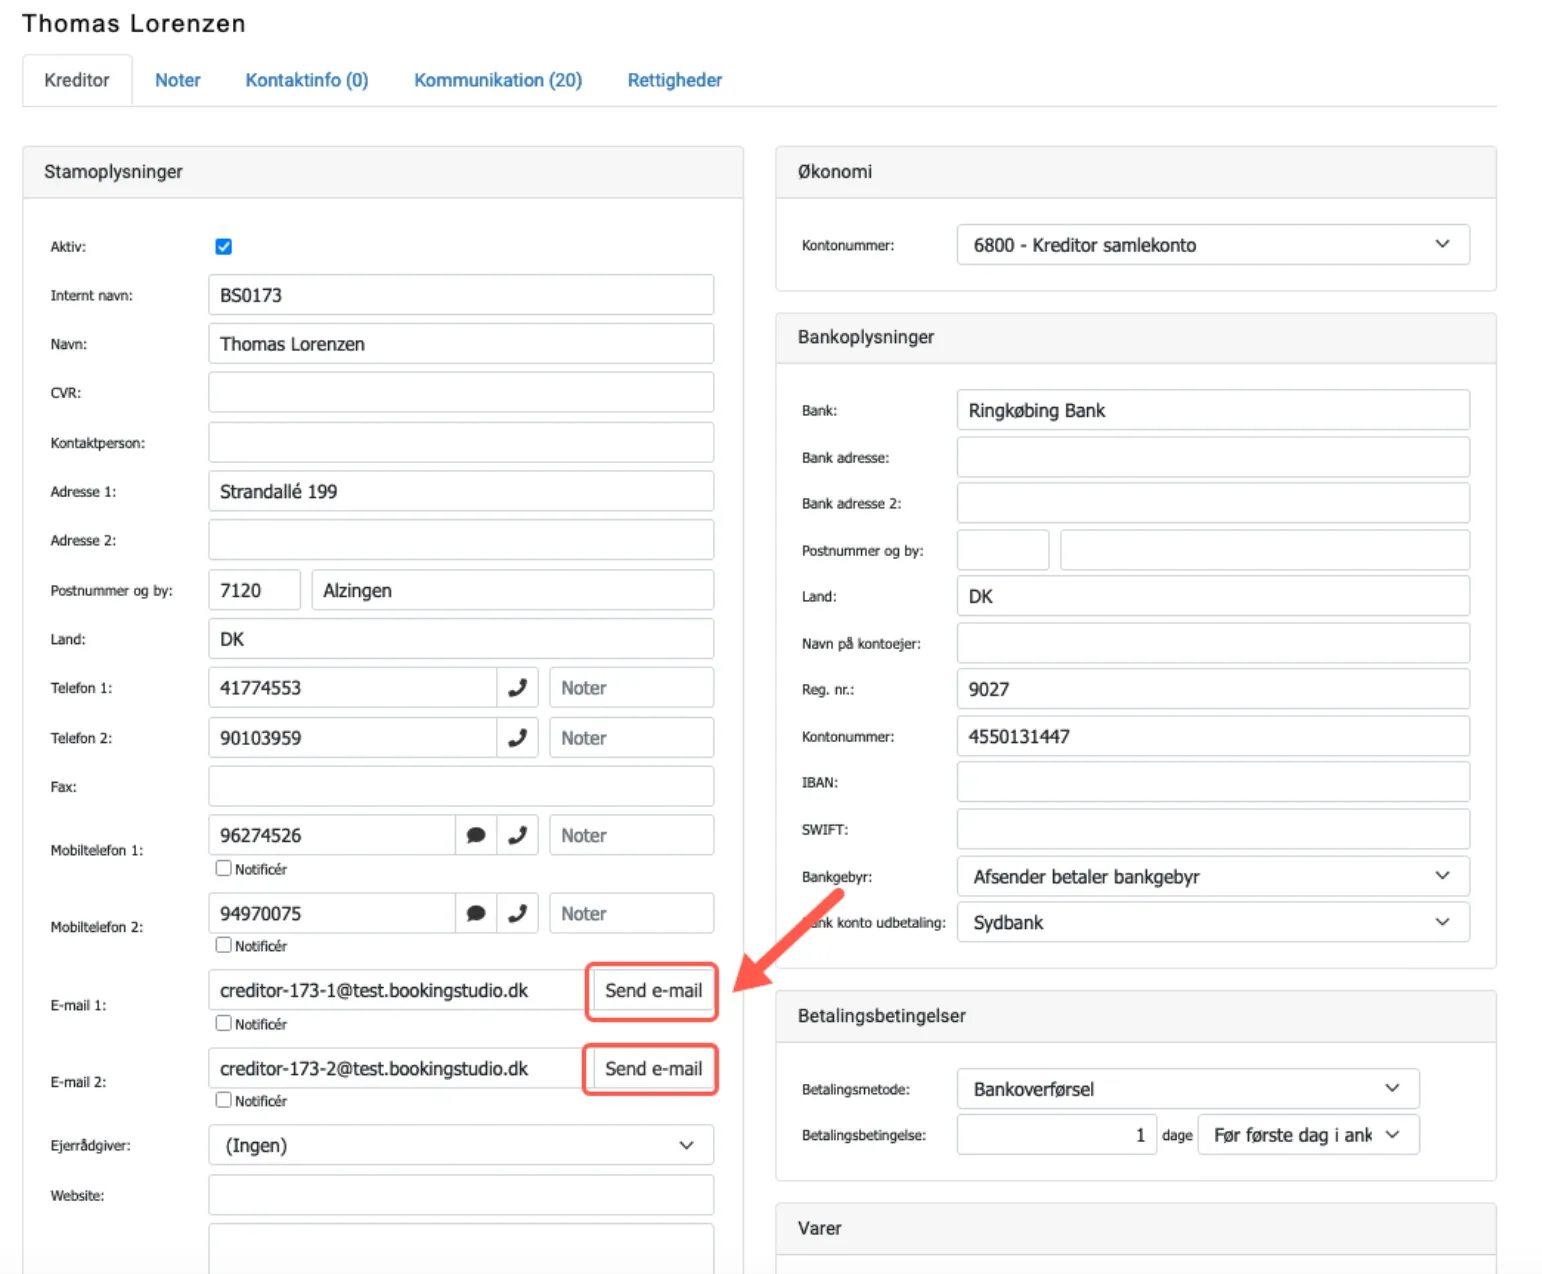Go to the Rettigheder tab

(674, 80)
